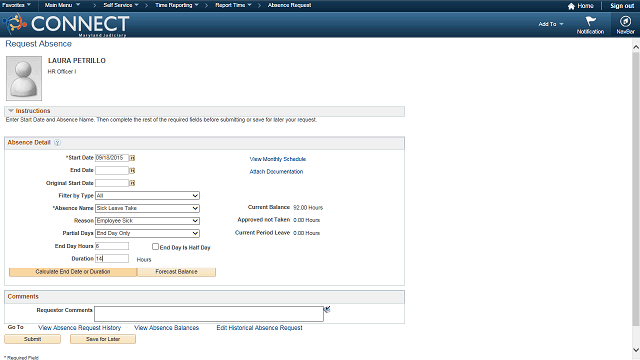
Task: Open View Monthly Schedule link
Action: (278, 159)
